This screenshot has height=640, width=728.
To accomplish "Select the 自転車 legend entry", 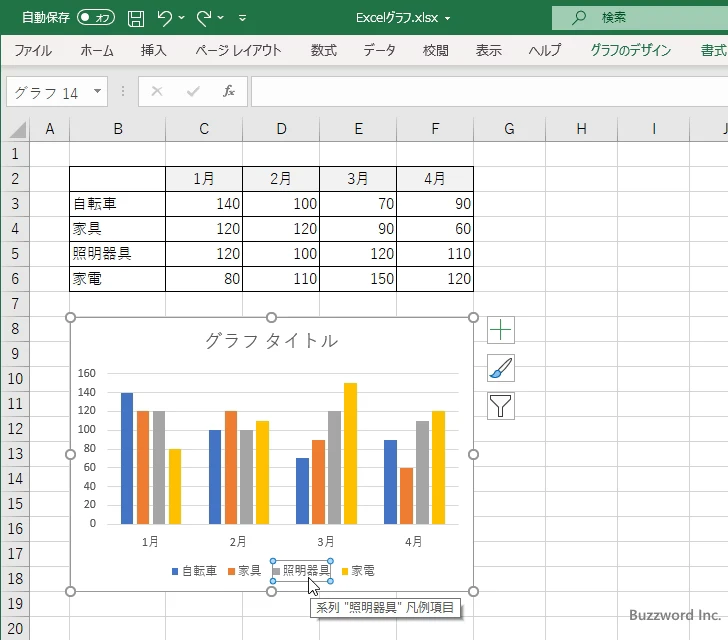I will (194, 571).
